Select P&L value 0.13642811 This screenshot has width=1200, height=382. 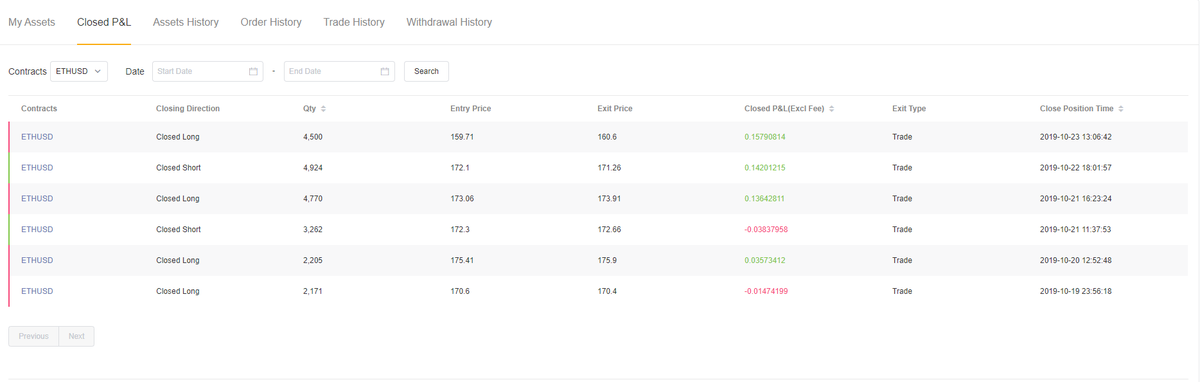(x=765, y=198)
